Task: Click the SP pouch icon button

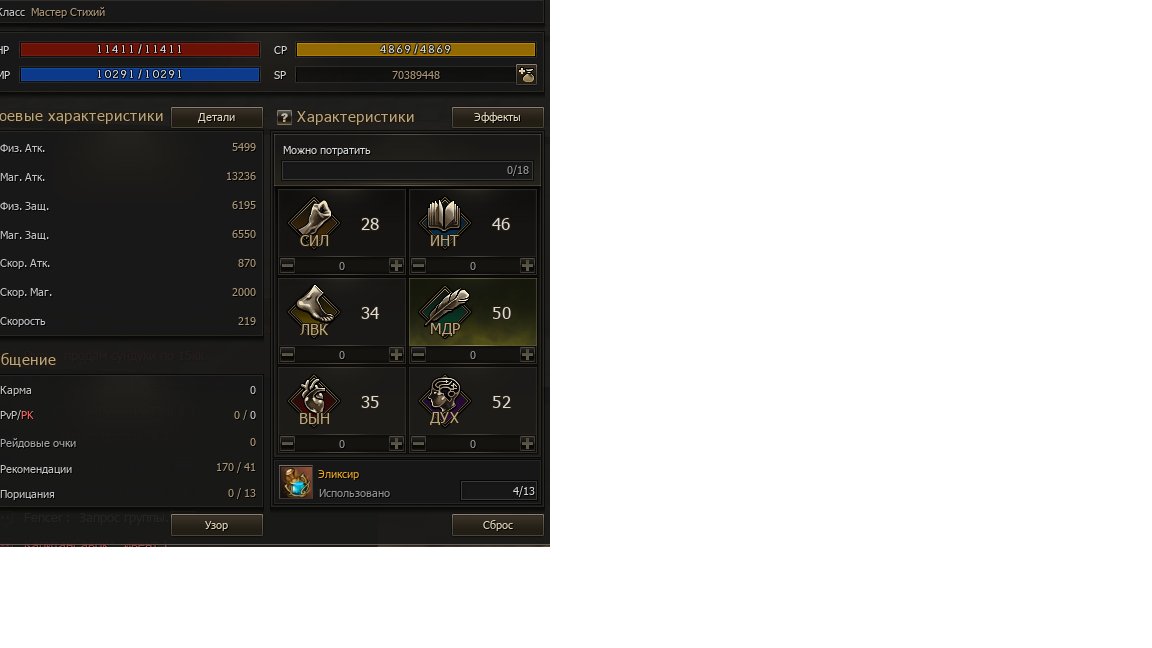Action: tap(526, 74)
